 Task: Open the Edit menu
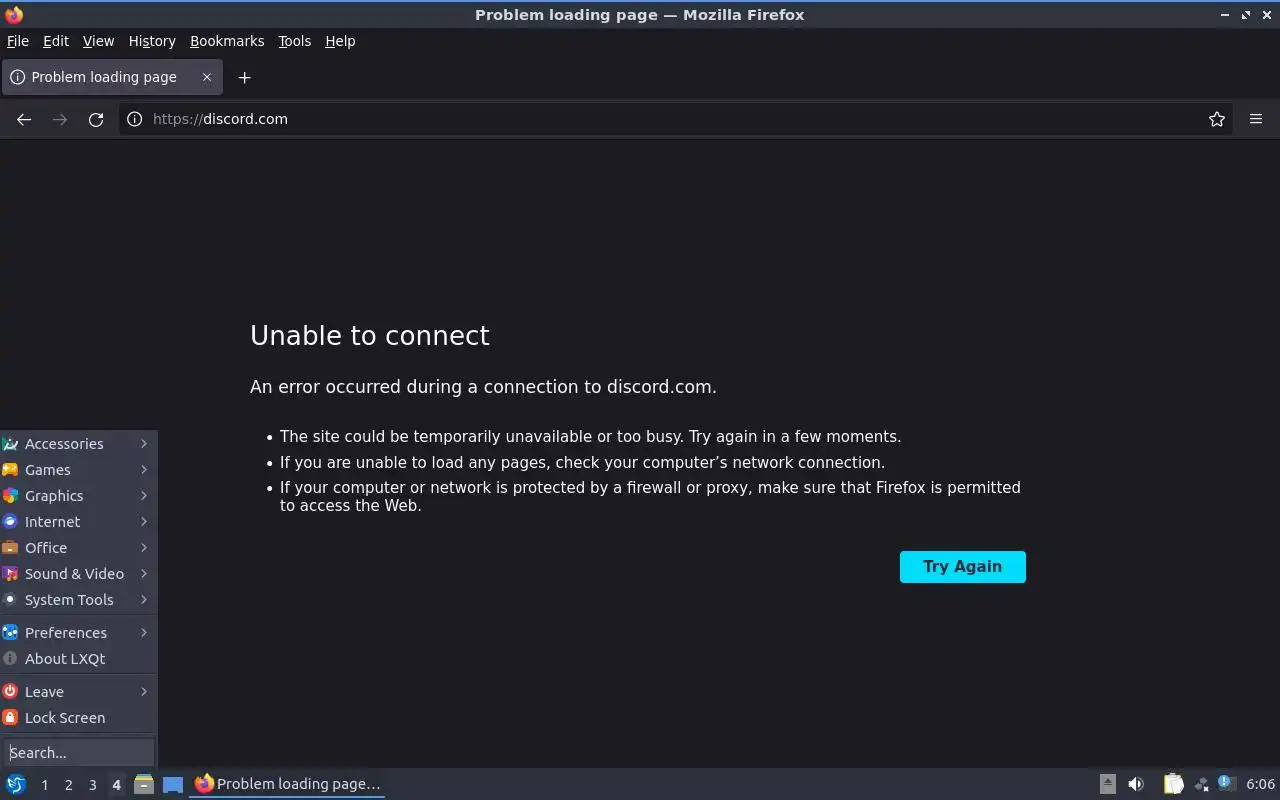coord(56,41)
